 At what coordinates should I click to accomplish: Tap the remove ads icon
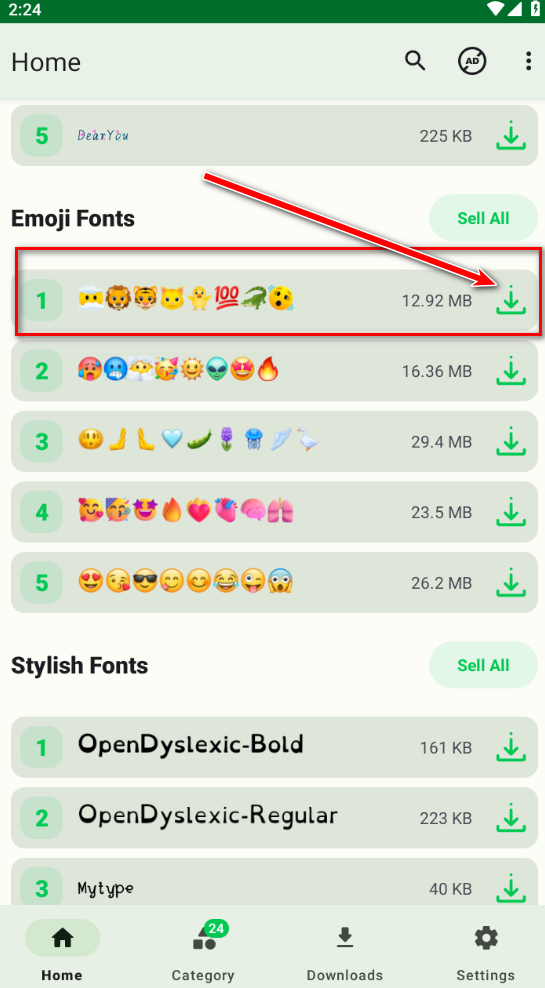472,61
